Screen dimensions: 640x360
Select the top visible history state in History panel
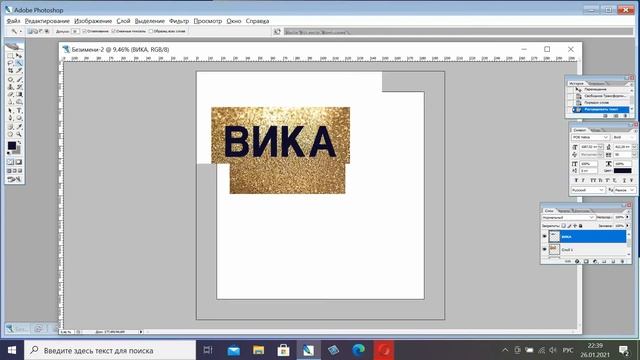click(x=599, y=89)
